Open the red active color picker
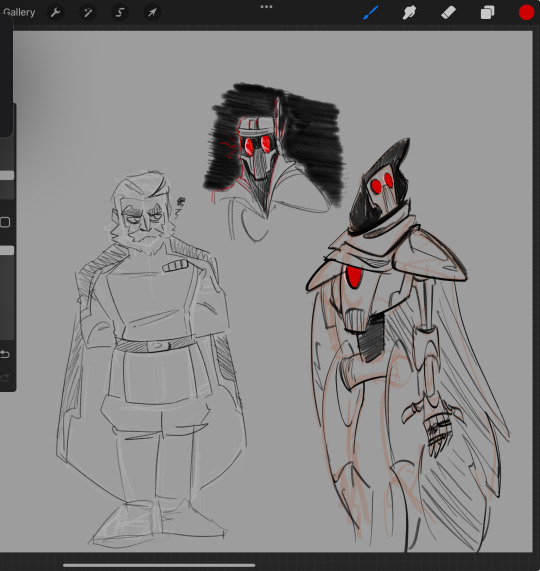This screenshot has height=571, width=540. pyautogui.click(x=526, y=12)
